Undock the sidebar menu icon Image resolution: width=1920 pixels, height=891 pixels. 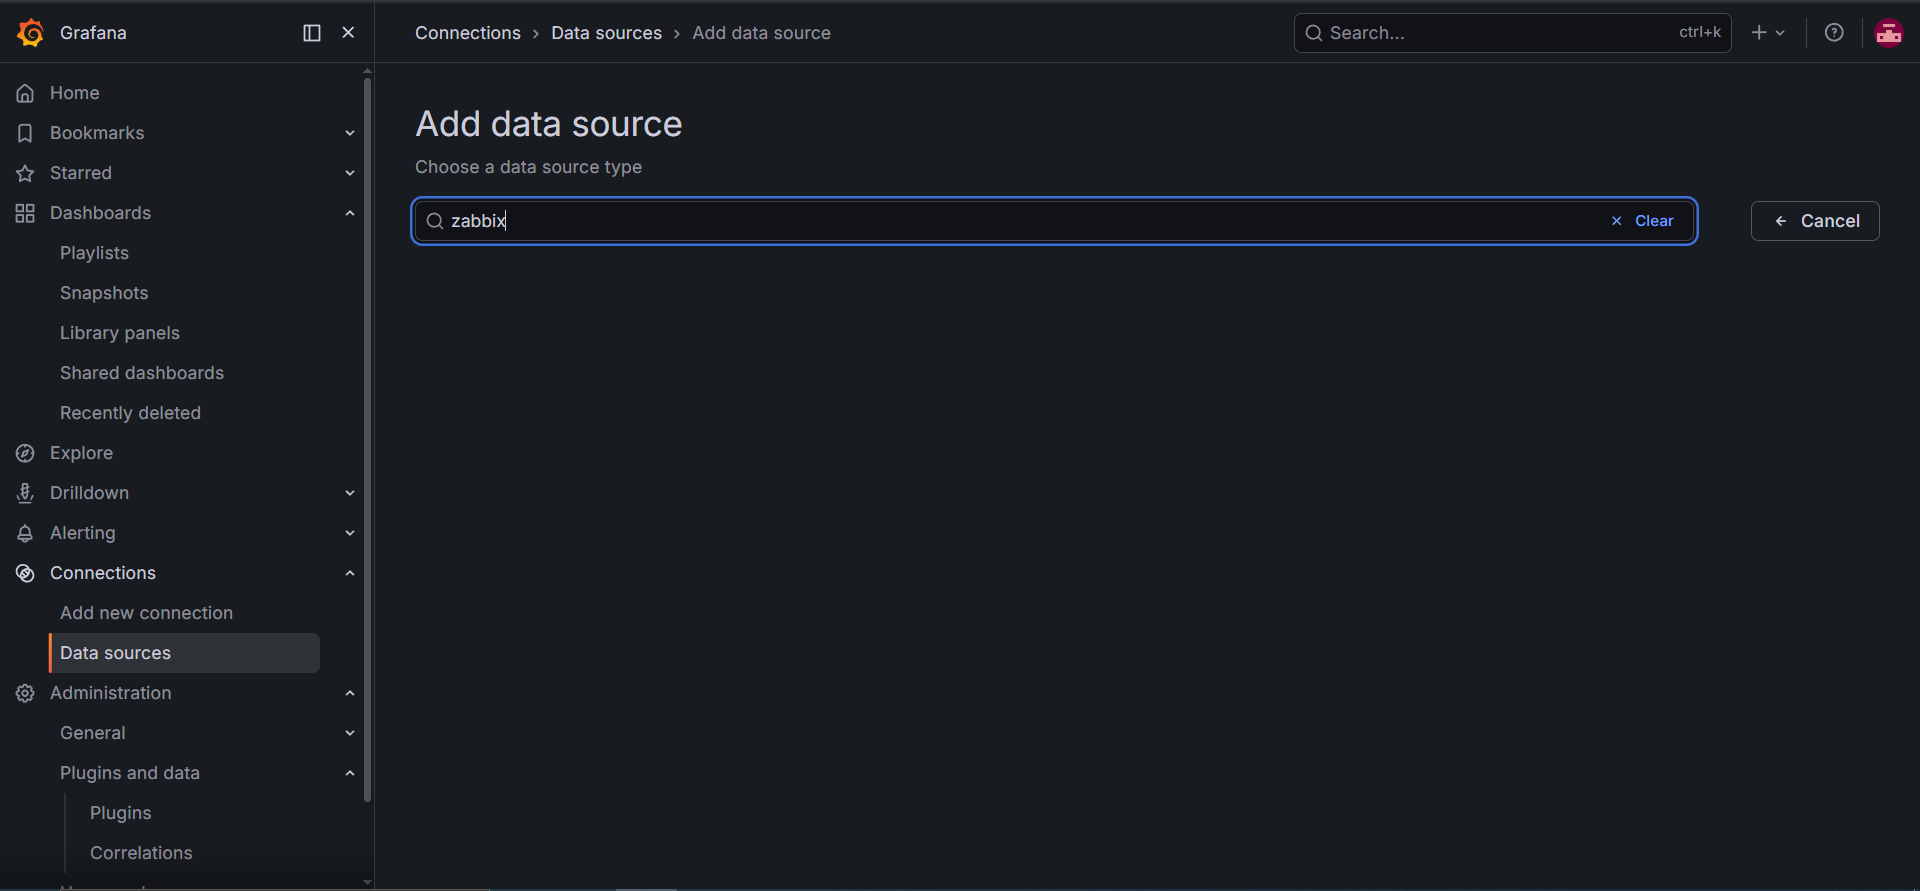click(x=312, y=33)
